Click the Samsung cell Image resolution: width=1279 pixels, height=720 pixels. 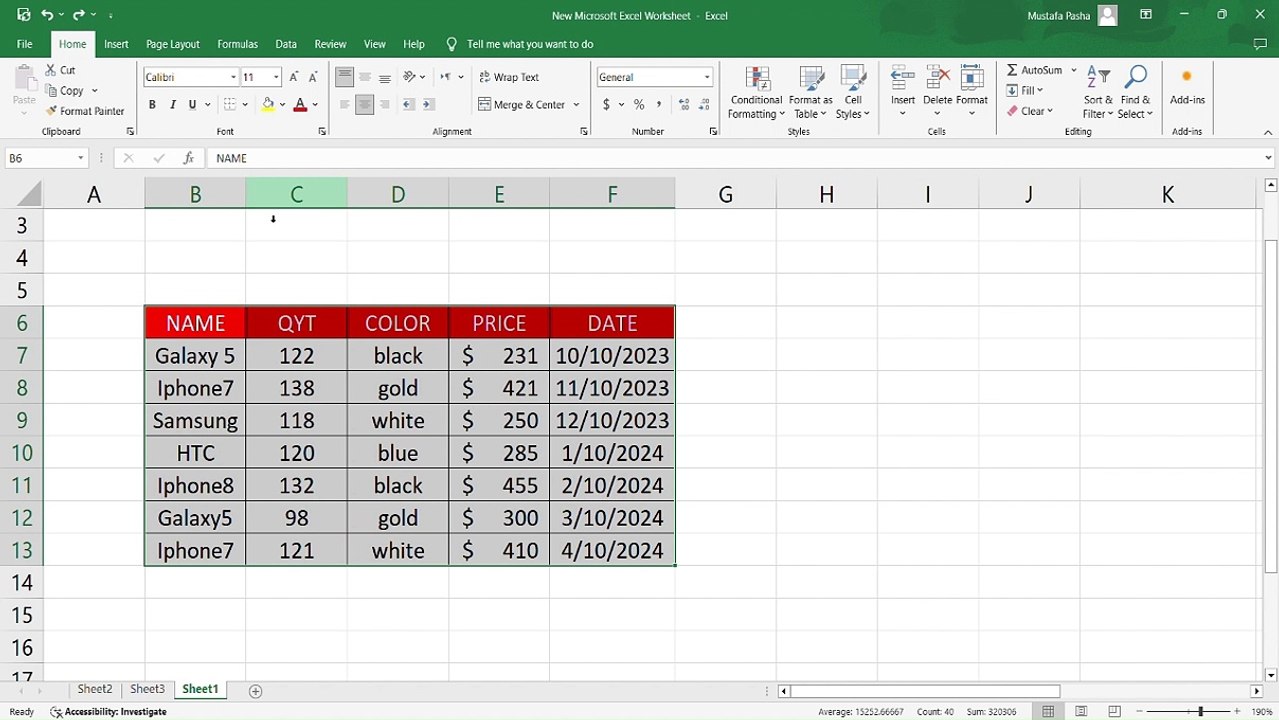coord(195,421)
